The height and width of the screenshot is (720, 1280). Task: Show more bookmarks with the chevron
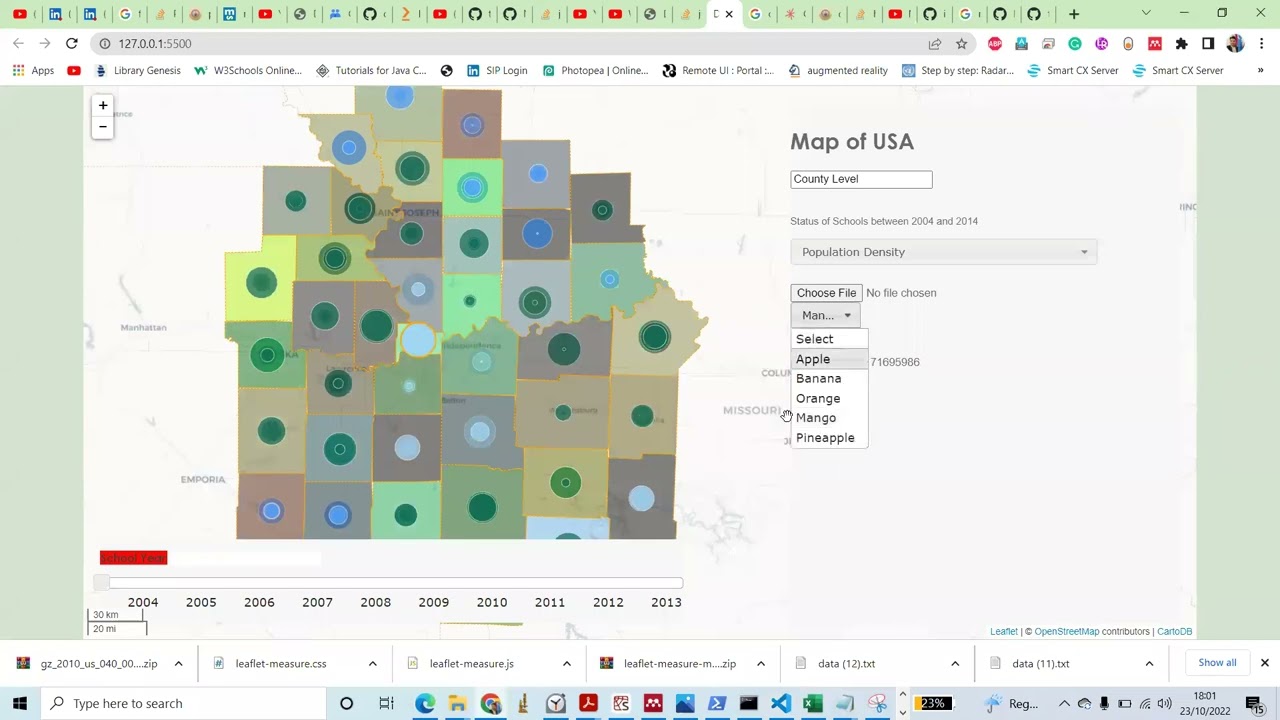[x=1260, y=71]
